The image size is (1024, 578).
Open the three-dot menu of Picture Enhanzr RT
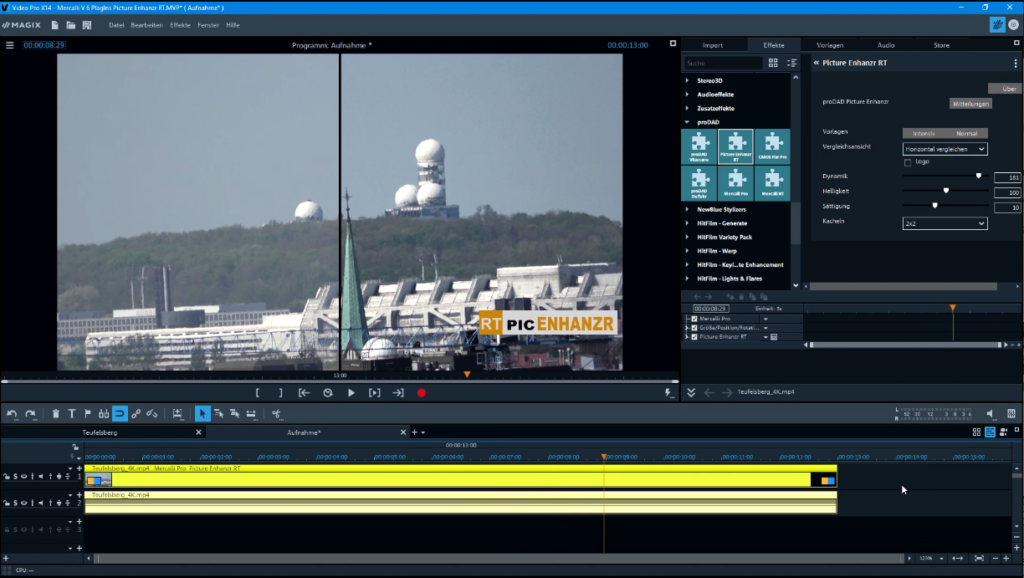(x=1016, y=63)
